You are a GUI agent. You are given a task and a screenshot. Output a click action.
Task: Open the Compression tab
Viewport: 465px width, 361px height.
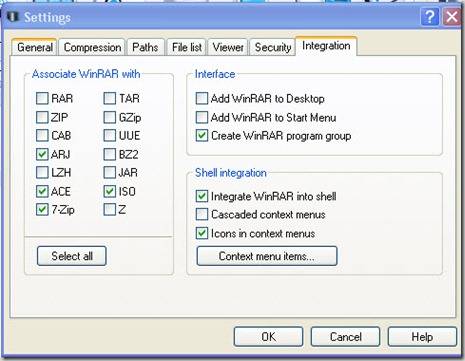pyautogui.click(x=92, y=47)
